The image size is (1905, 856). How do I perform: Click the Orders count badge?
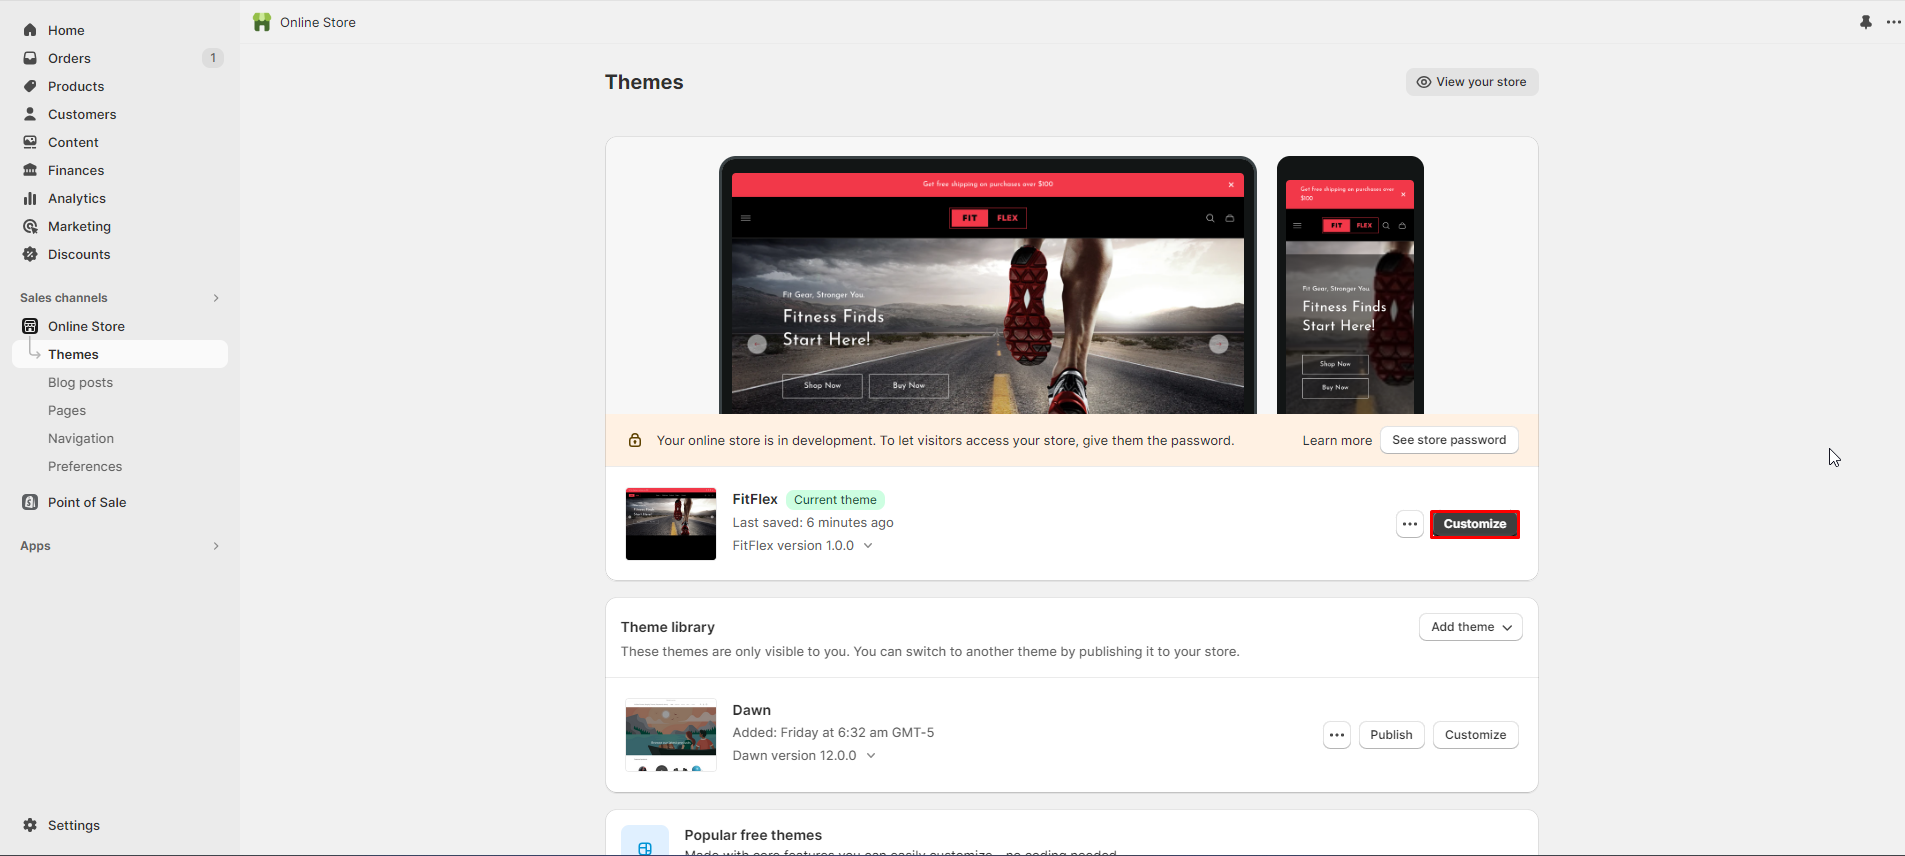pyautogui.click(x=212, y=58)
